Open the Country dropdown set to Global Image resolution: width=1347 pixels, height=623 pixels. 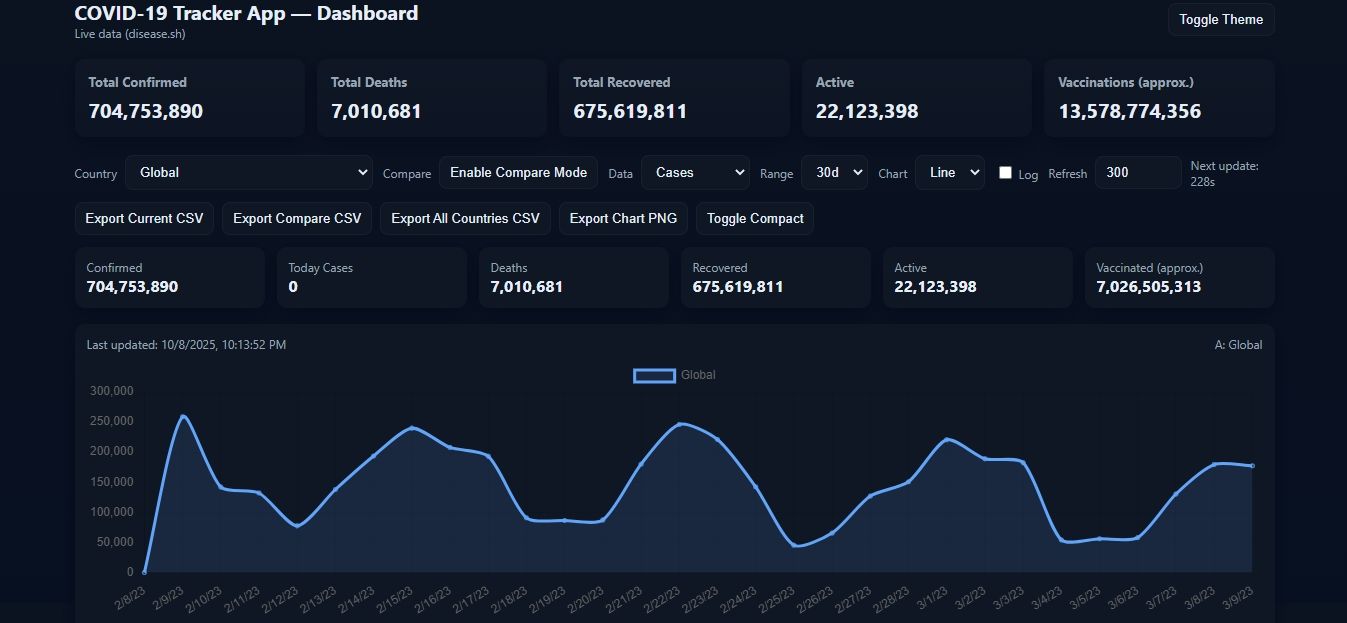coord(249,173)
